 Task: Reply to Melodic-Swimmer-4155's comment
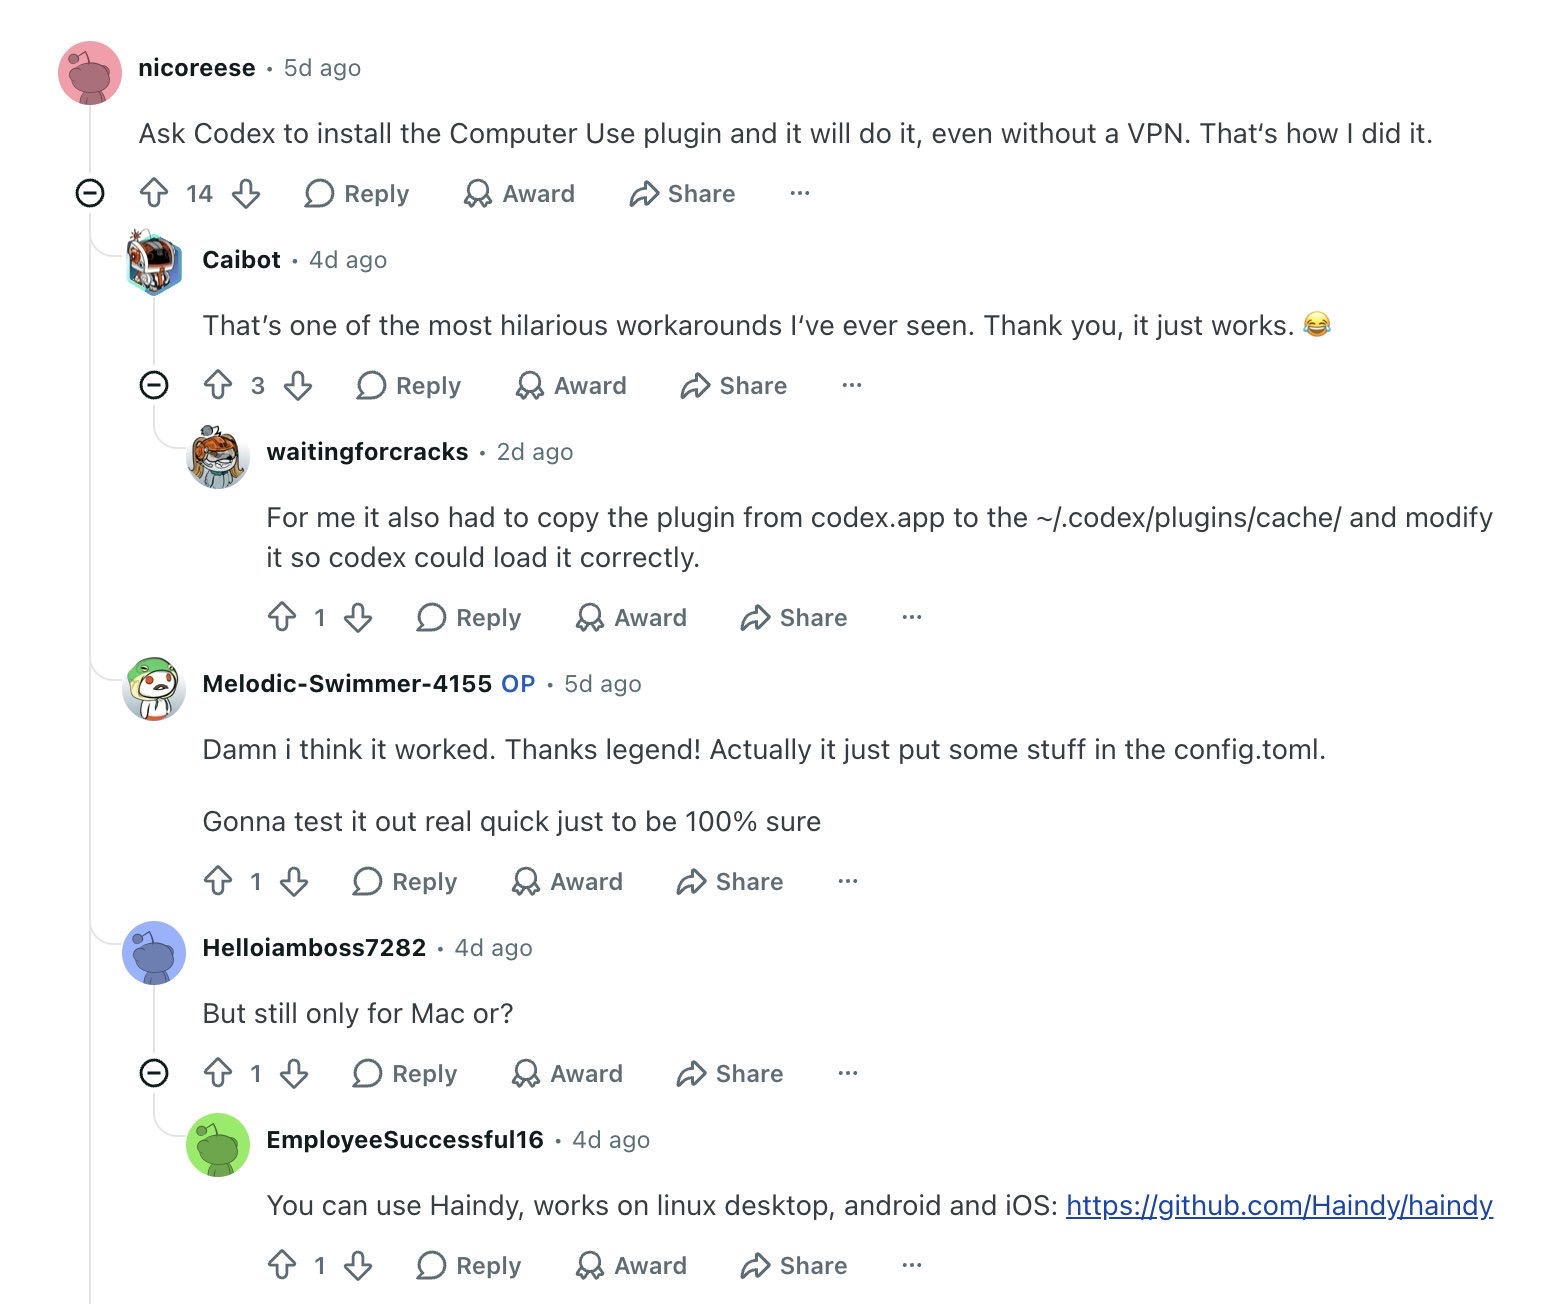click(405, 881)
